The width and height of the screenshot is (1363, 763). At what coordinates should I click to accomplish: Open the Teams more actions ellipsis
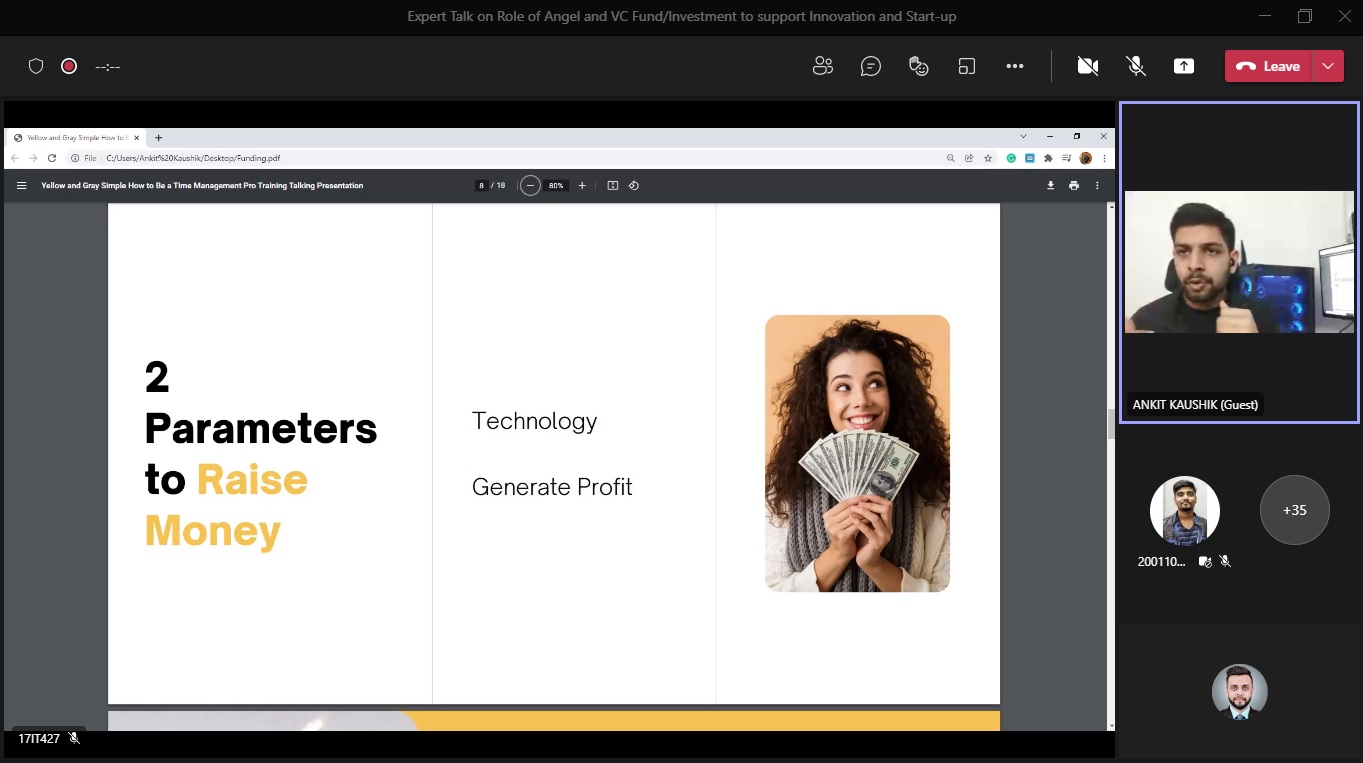[x=1015, y=66]
